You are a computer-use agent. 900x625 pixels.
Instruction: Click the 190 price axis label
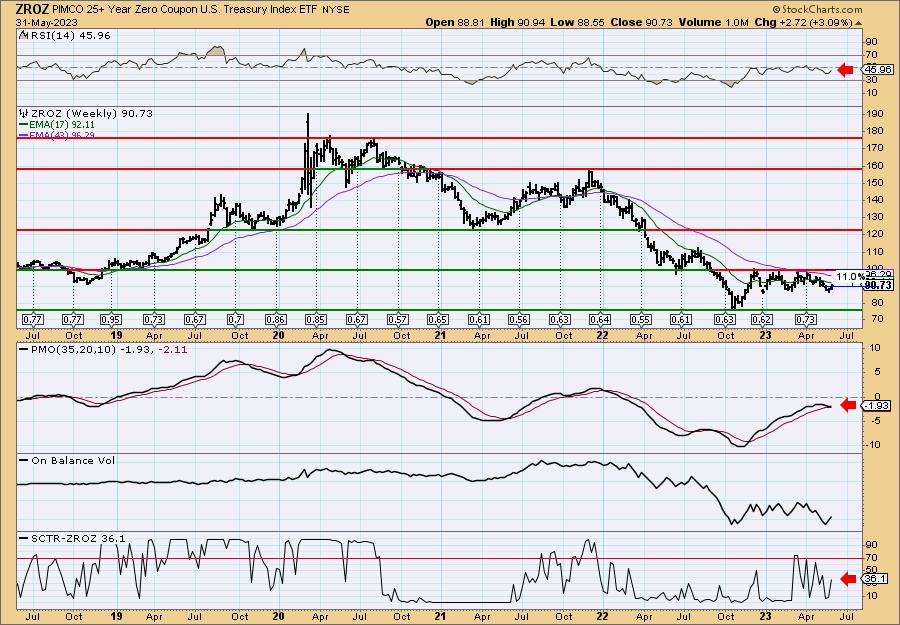click(x=873, y=114)
